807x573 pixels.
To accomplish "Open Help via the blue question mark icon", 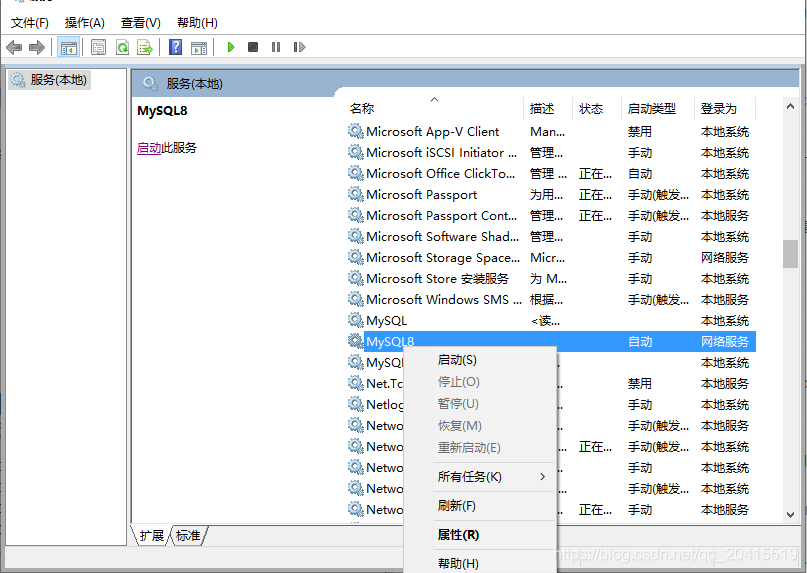I will 176,47.
